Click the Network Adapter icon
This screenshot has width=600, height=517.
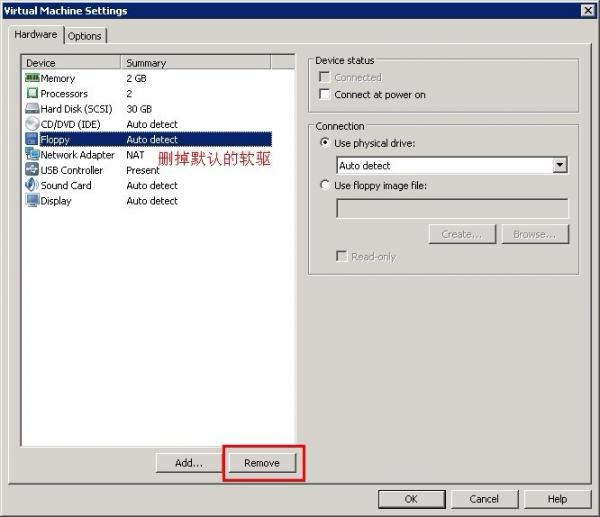(32, 155)
